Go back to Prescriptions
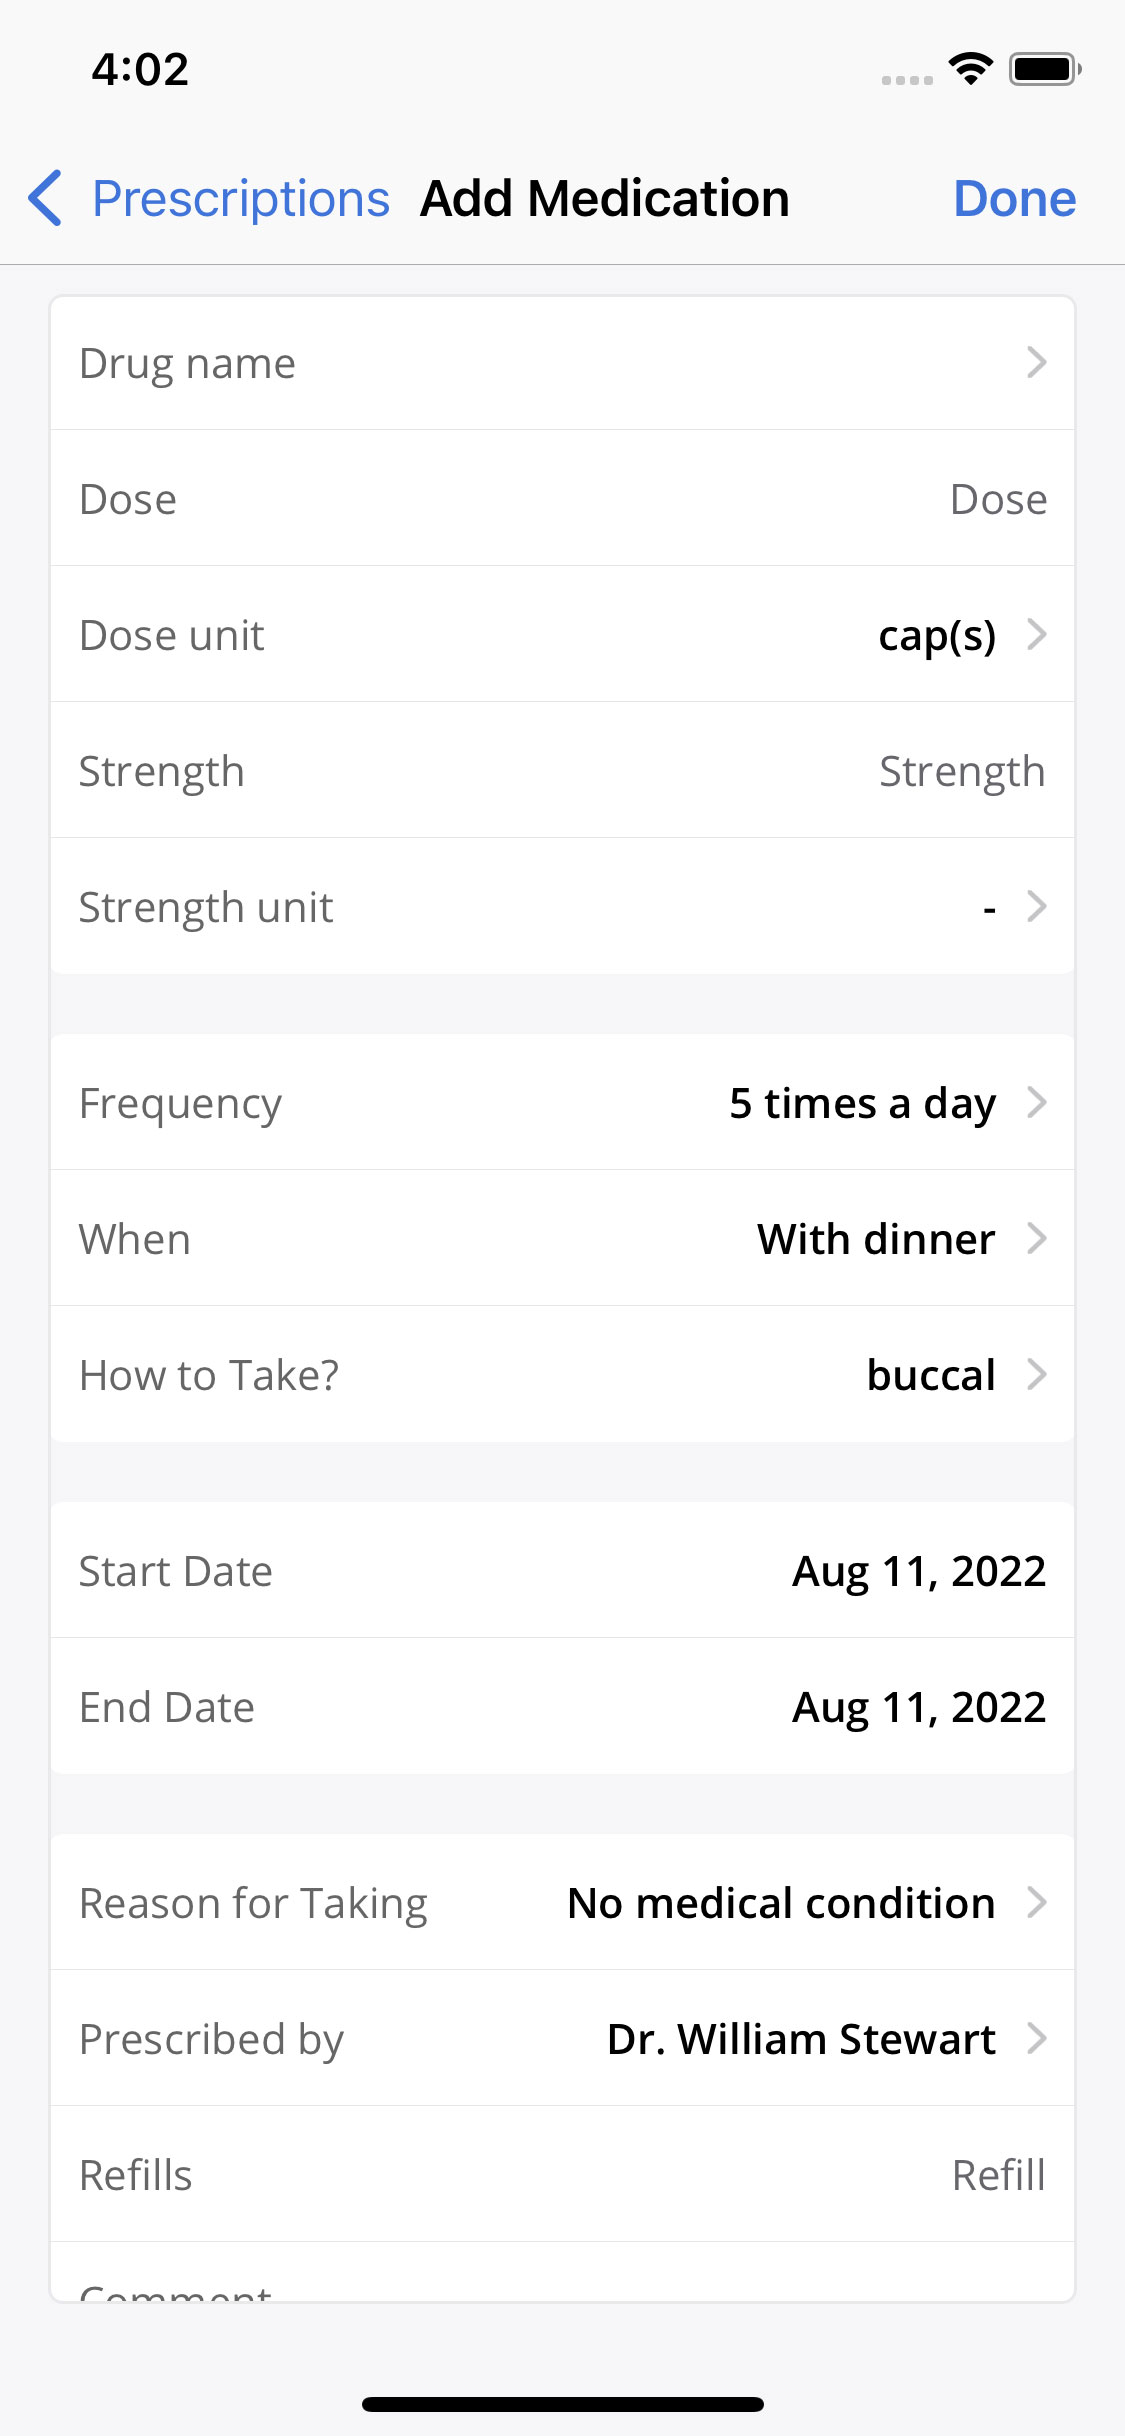1125x2436 pixels. (240, 198)
